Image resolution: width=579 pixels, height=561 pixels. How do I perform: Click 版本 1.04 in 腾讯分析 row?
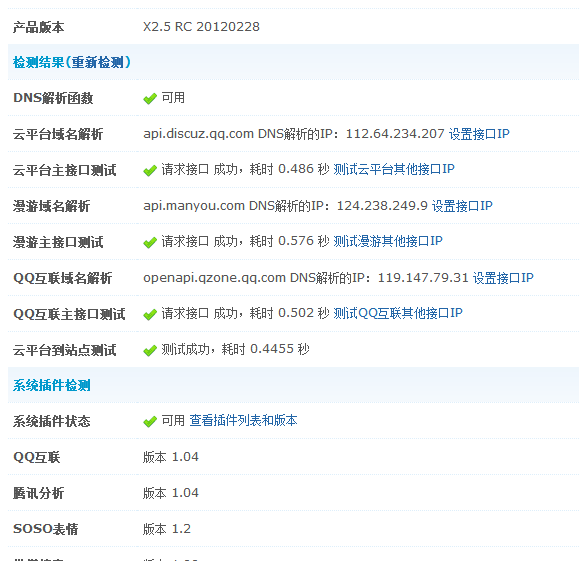tap(171, 493)
